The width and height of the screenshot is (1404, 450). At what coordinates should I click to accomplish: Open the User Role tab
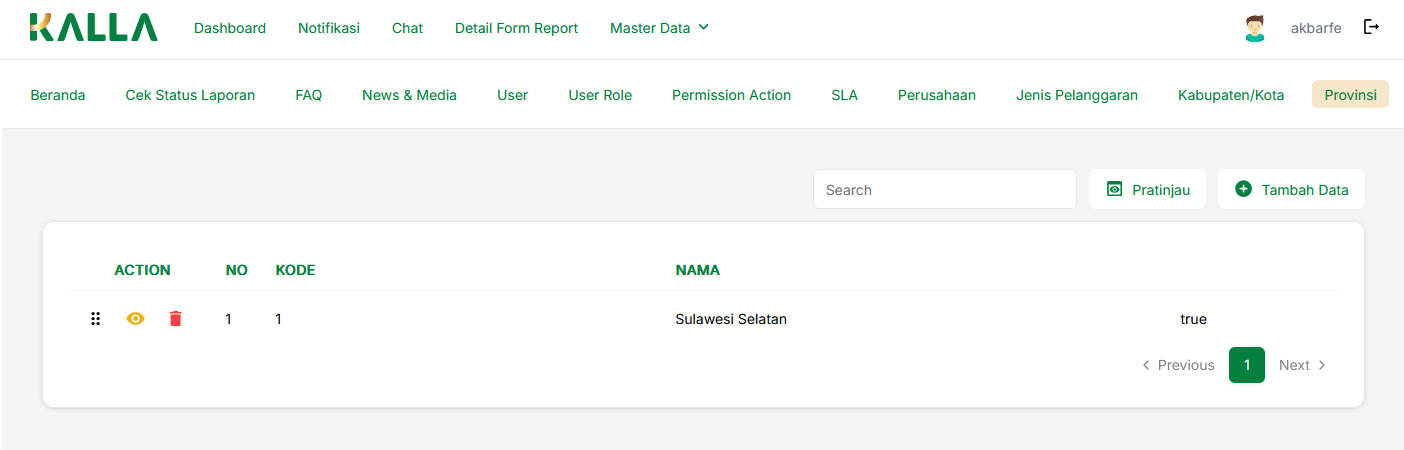(x=600, y=95)
